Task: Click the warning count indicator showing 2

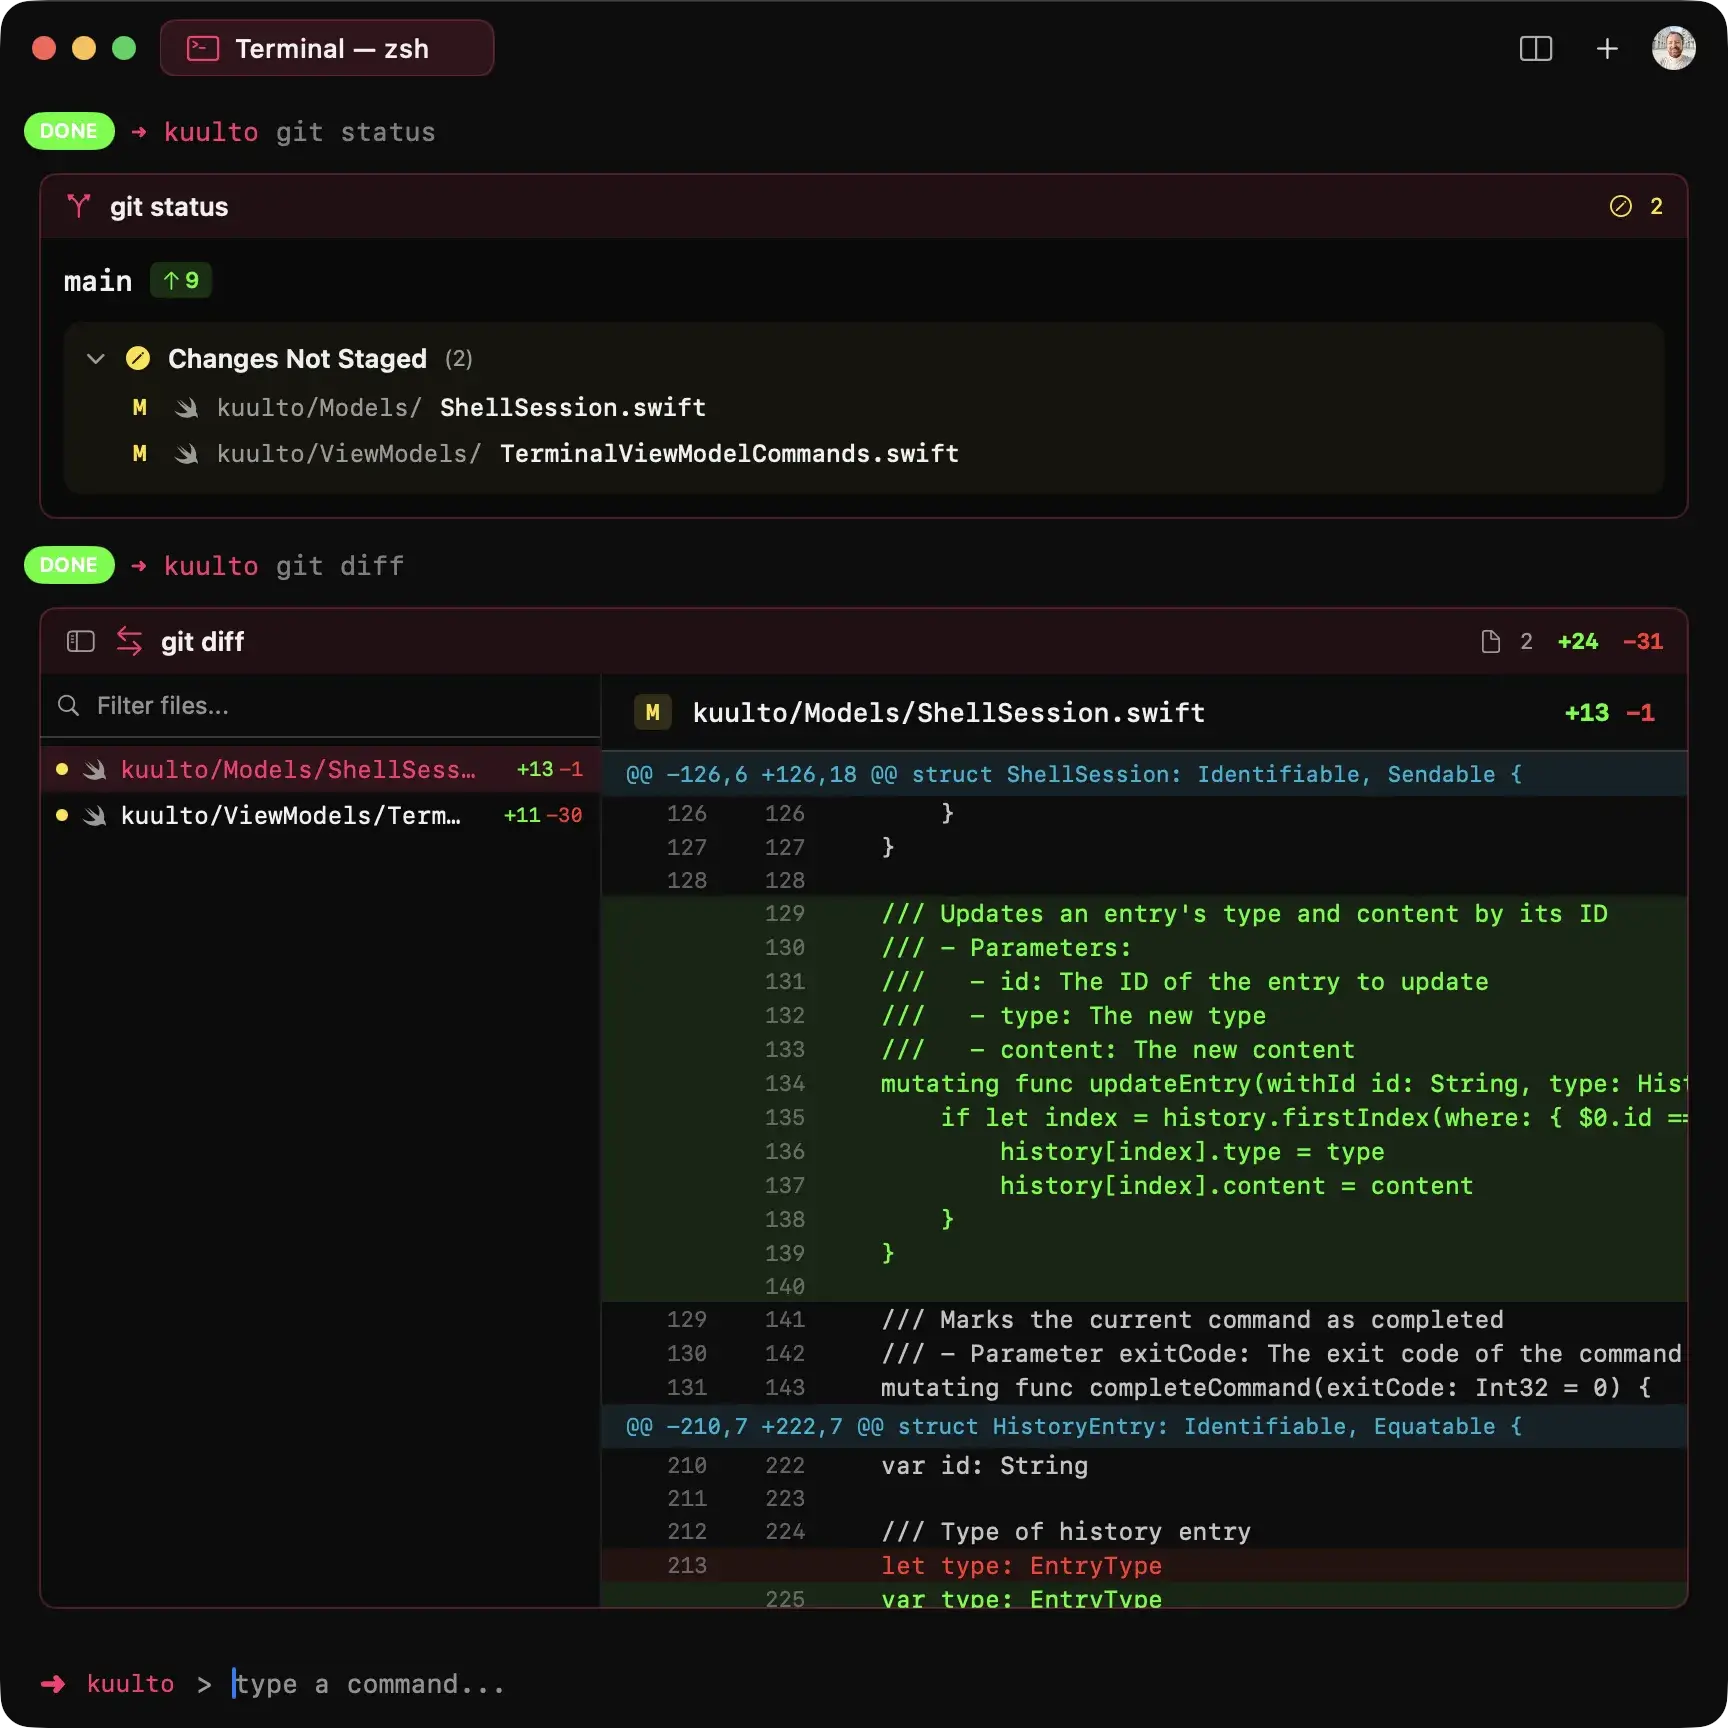Action: (1636, 206)
